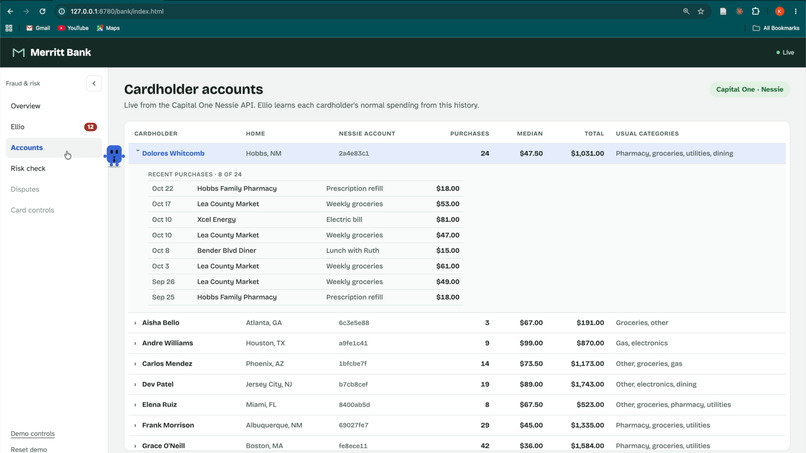This screenshot has height=453, width=806.
Task: Open YouTube bookmark
Action: coord(73,28)
